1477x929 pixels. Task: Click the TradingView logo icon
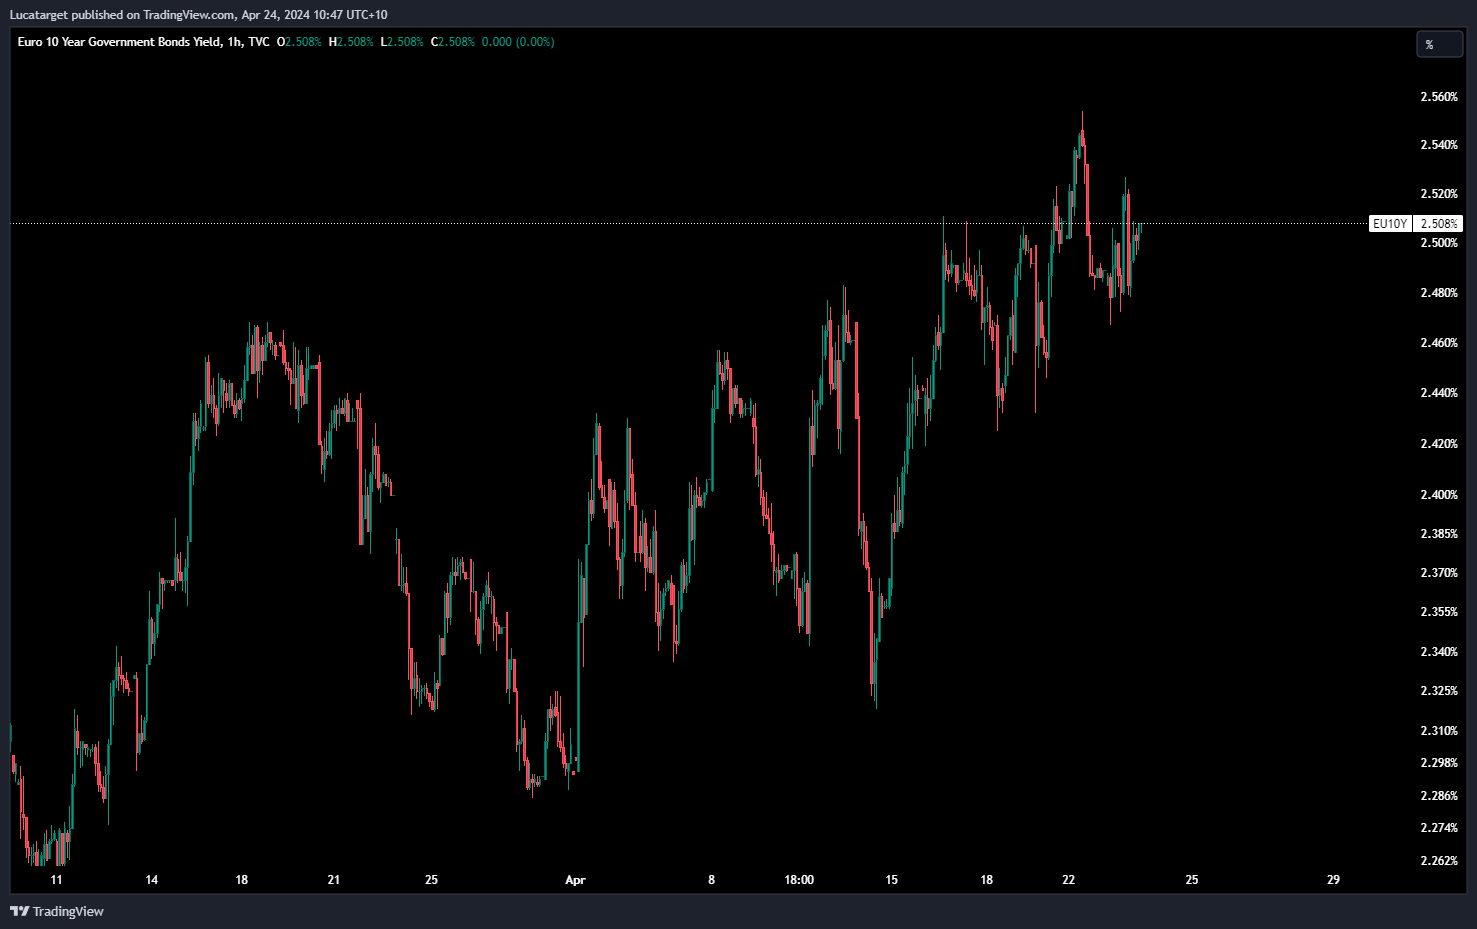[x=19, y=911]
